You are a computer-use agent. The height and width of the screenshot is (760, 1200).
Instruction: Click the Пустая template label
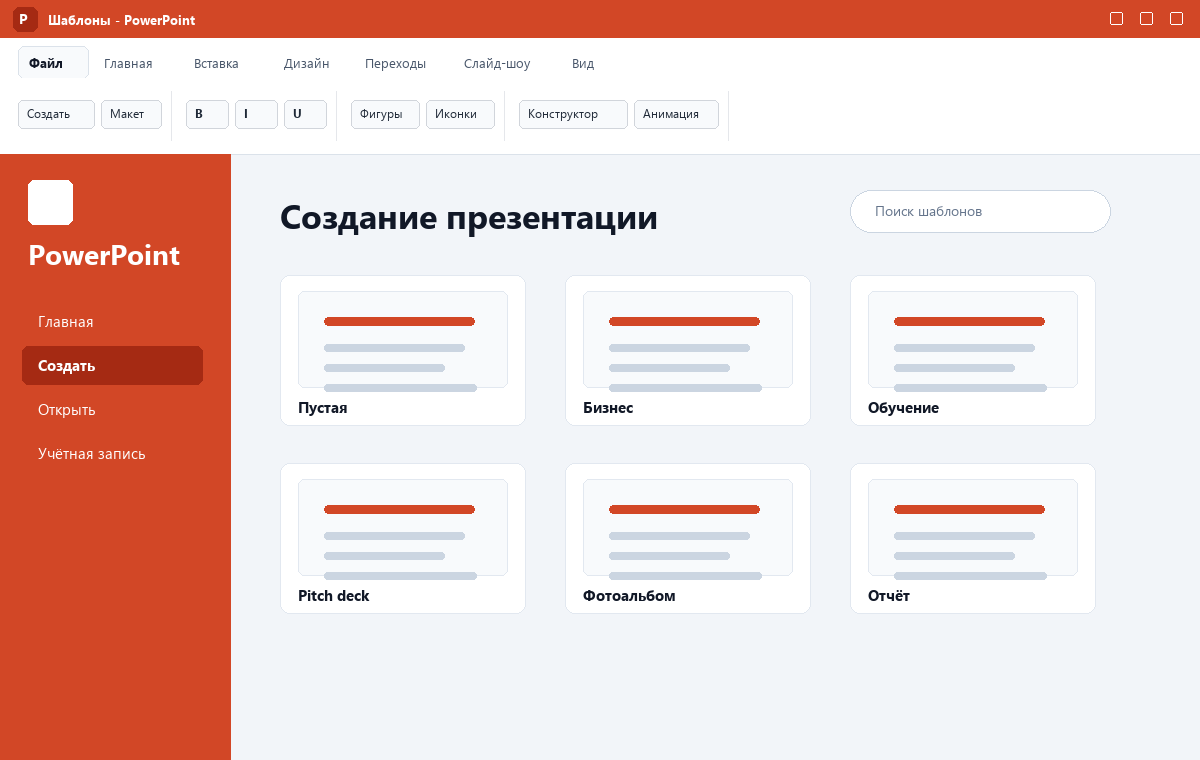(x=323, y=408)
